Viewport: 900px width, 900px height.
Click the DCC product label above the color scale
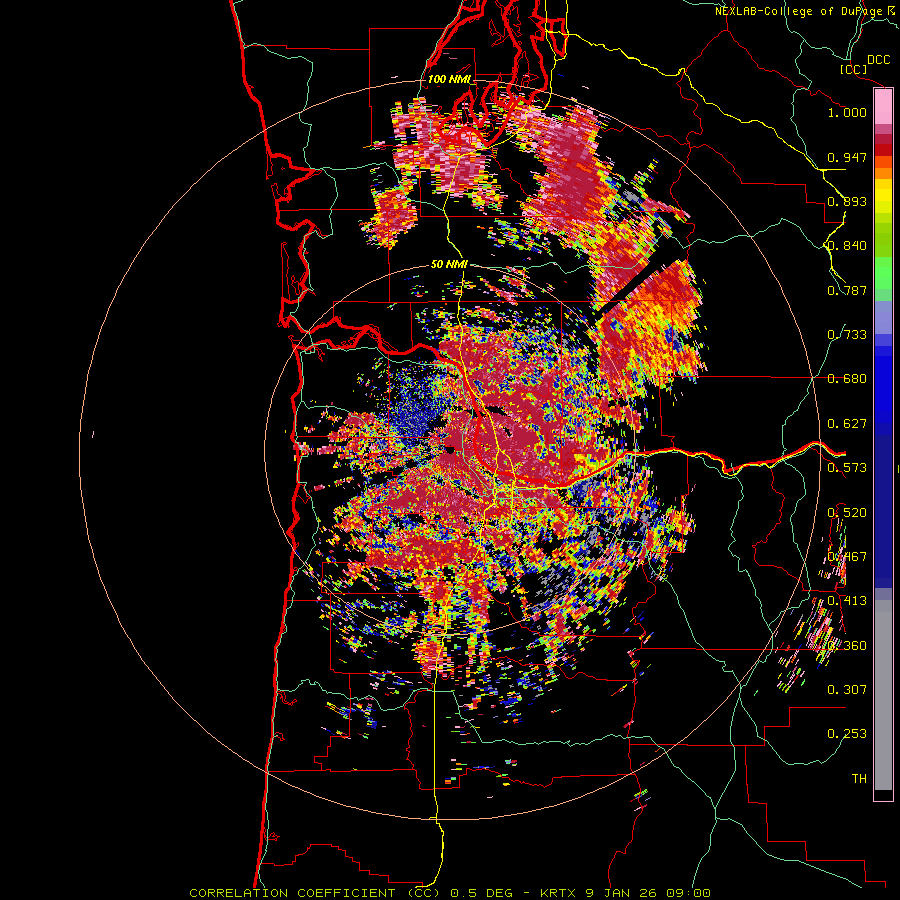(879, 60)
